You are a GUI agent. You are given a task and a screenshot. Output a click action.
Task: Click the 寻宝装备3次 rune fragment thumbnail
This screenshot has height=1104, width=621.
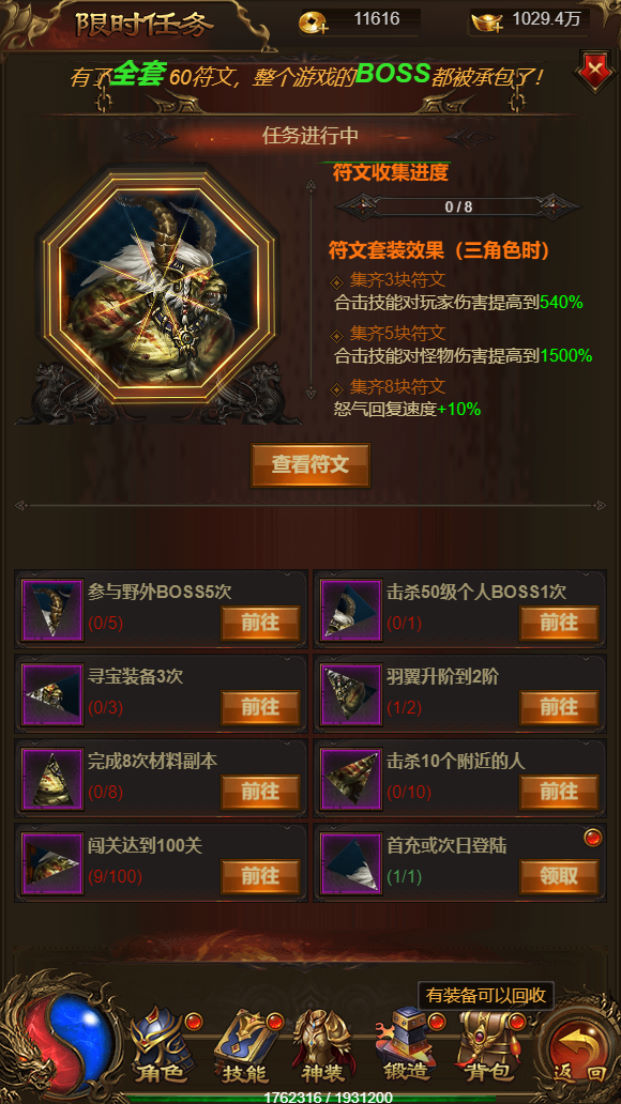tap(52, 694)
